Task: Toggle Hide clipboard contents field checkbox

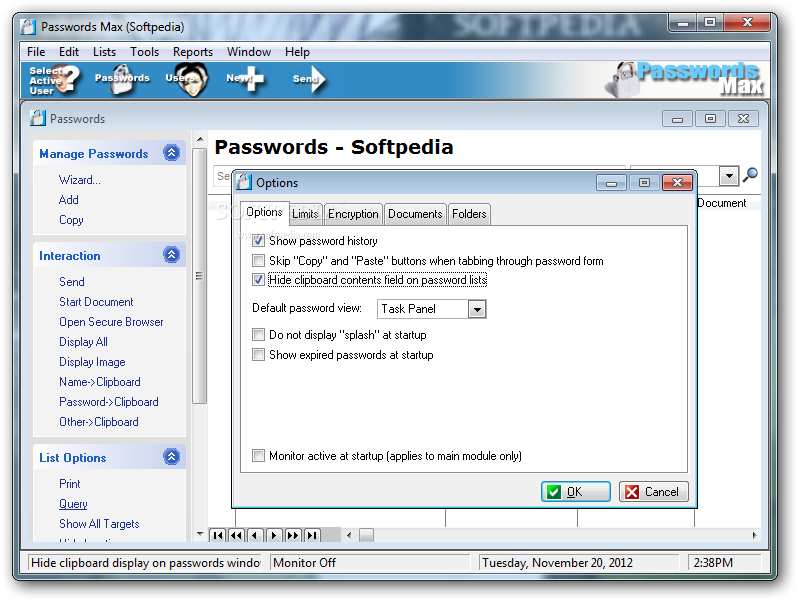Action: click(259, 280)
